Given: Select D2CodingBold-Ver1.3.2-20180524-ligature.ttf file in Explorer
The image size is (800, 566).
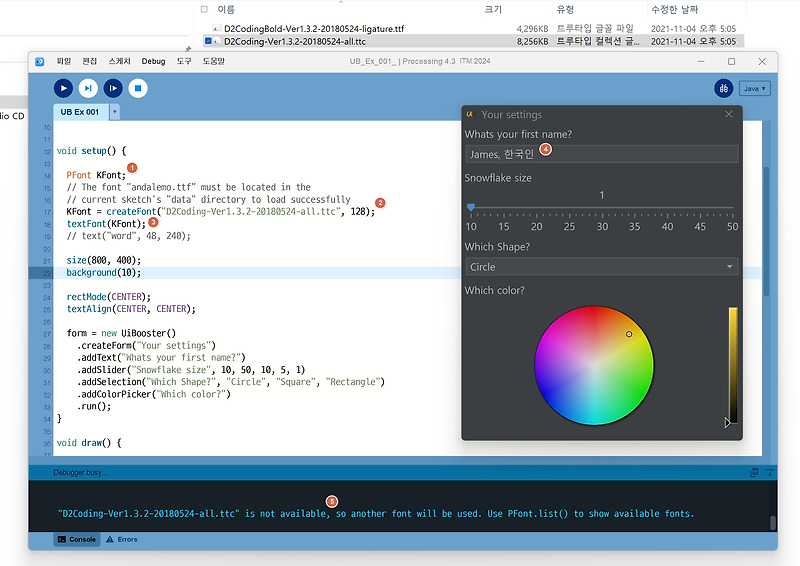Looking at the screenshot, I should 314,29.
